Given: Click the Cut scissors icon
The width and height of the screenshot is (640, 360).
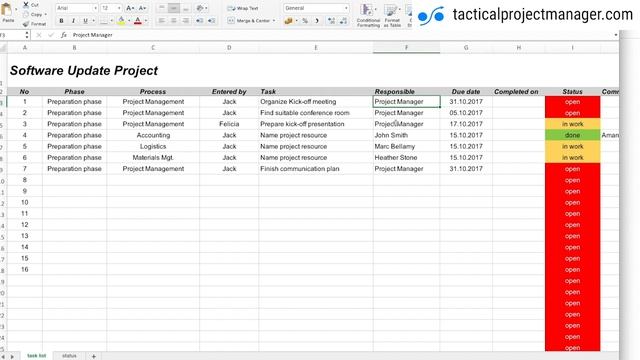Looking at the screenshot, I should click(x=26, y=5).
